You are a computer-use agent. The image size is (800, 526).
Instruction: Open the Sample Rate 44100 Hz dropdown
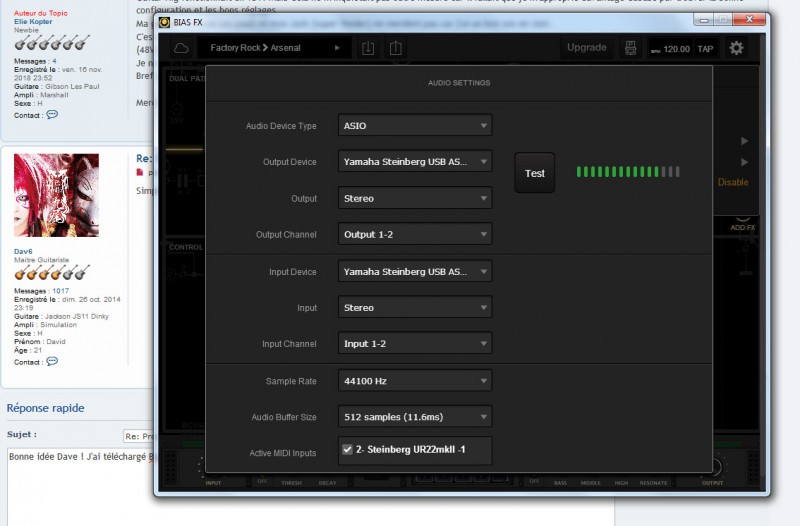coord(415,381)
